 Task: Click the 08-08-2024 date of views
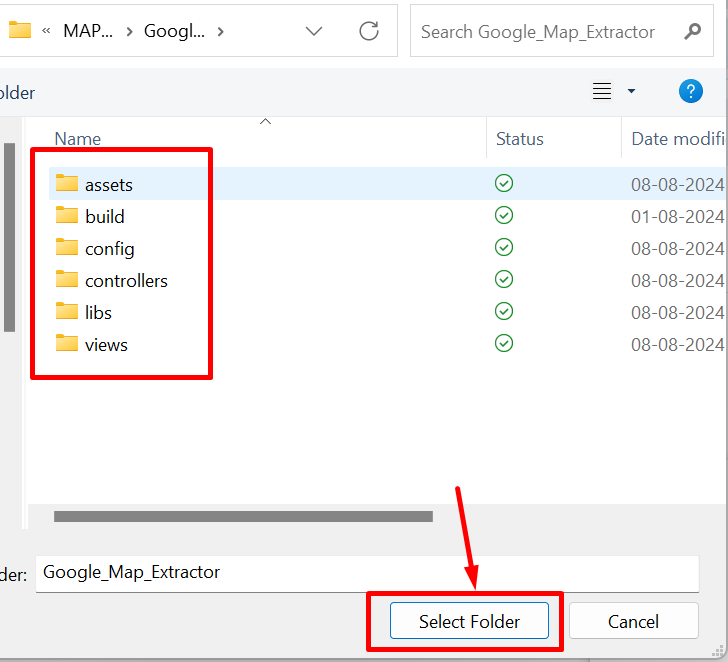[677, 345]
